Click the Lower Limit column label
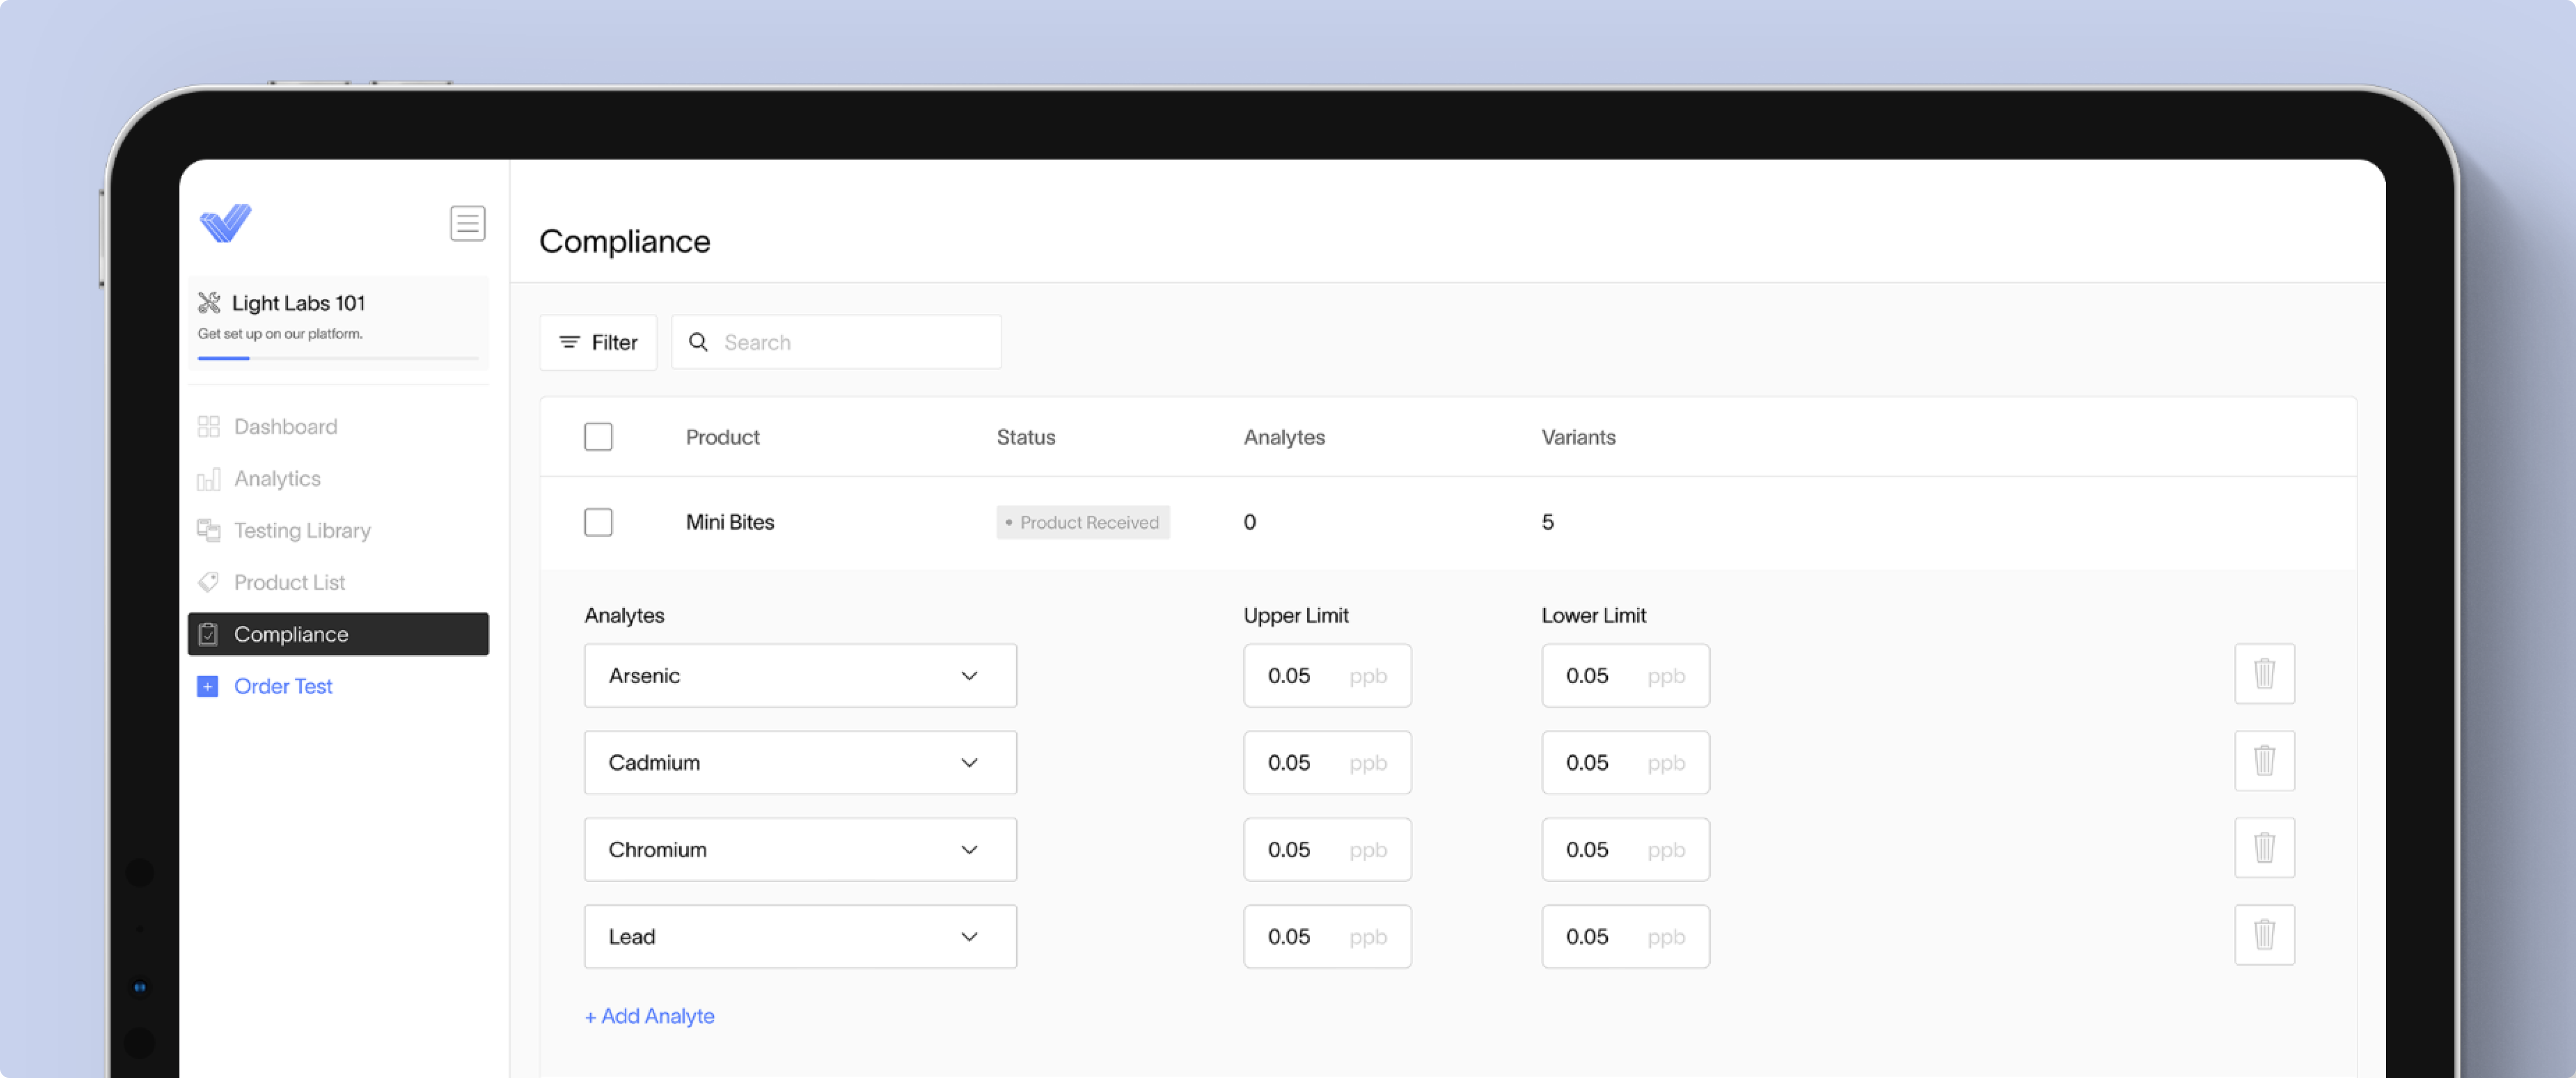This screenshot has height=1078, width=2576. coord(1593,615)
